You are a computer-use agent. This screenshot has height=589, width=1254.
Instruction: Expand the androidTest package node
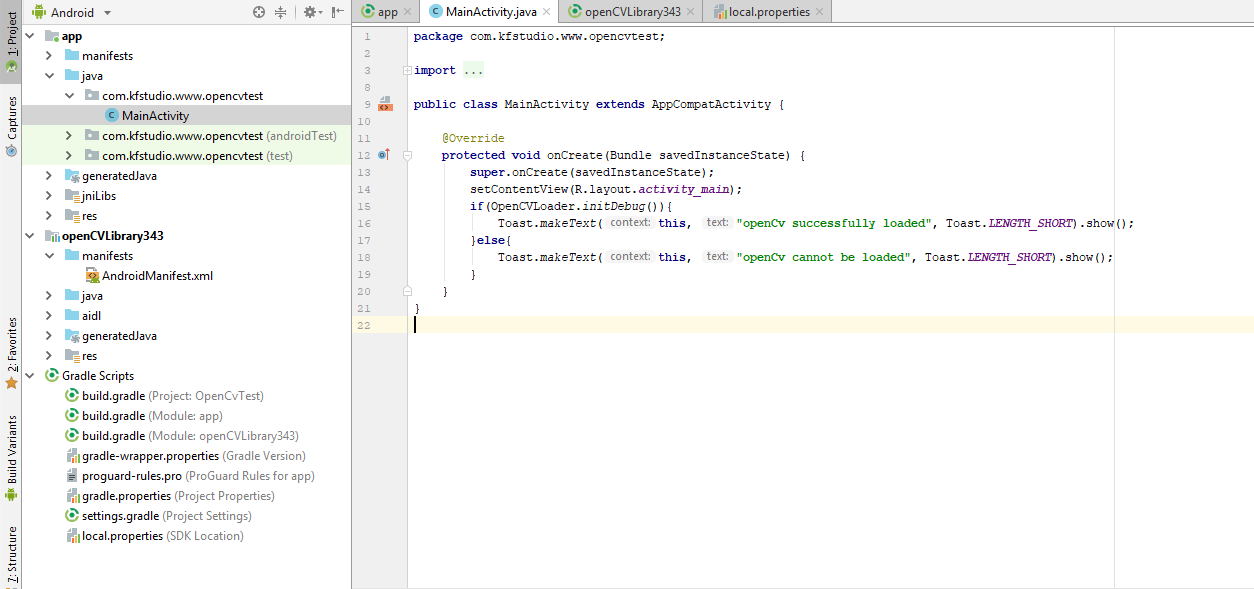click(x=69, y=136)
